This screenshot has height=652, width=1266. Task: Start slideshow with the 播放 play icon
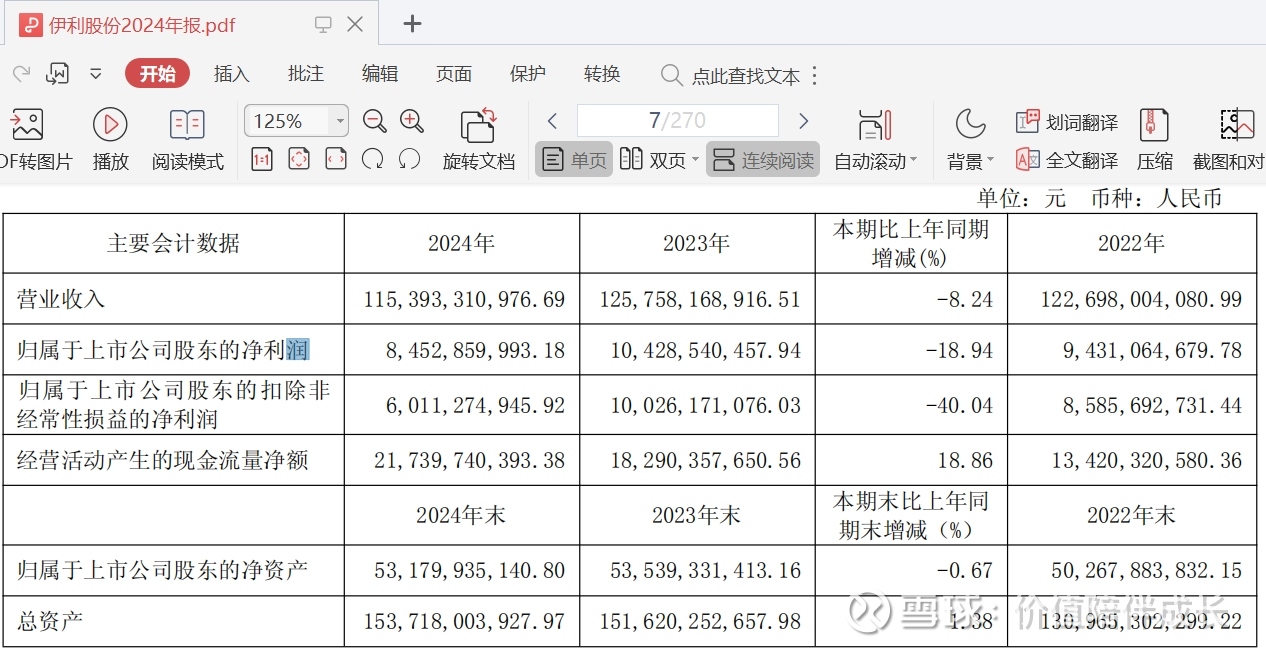pos(110,124)
